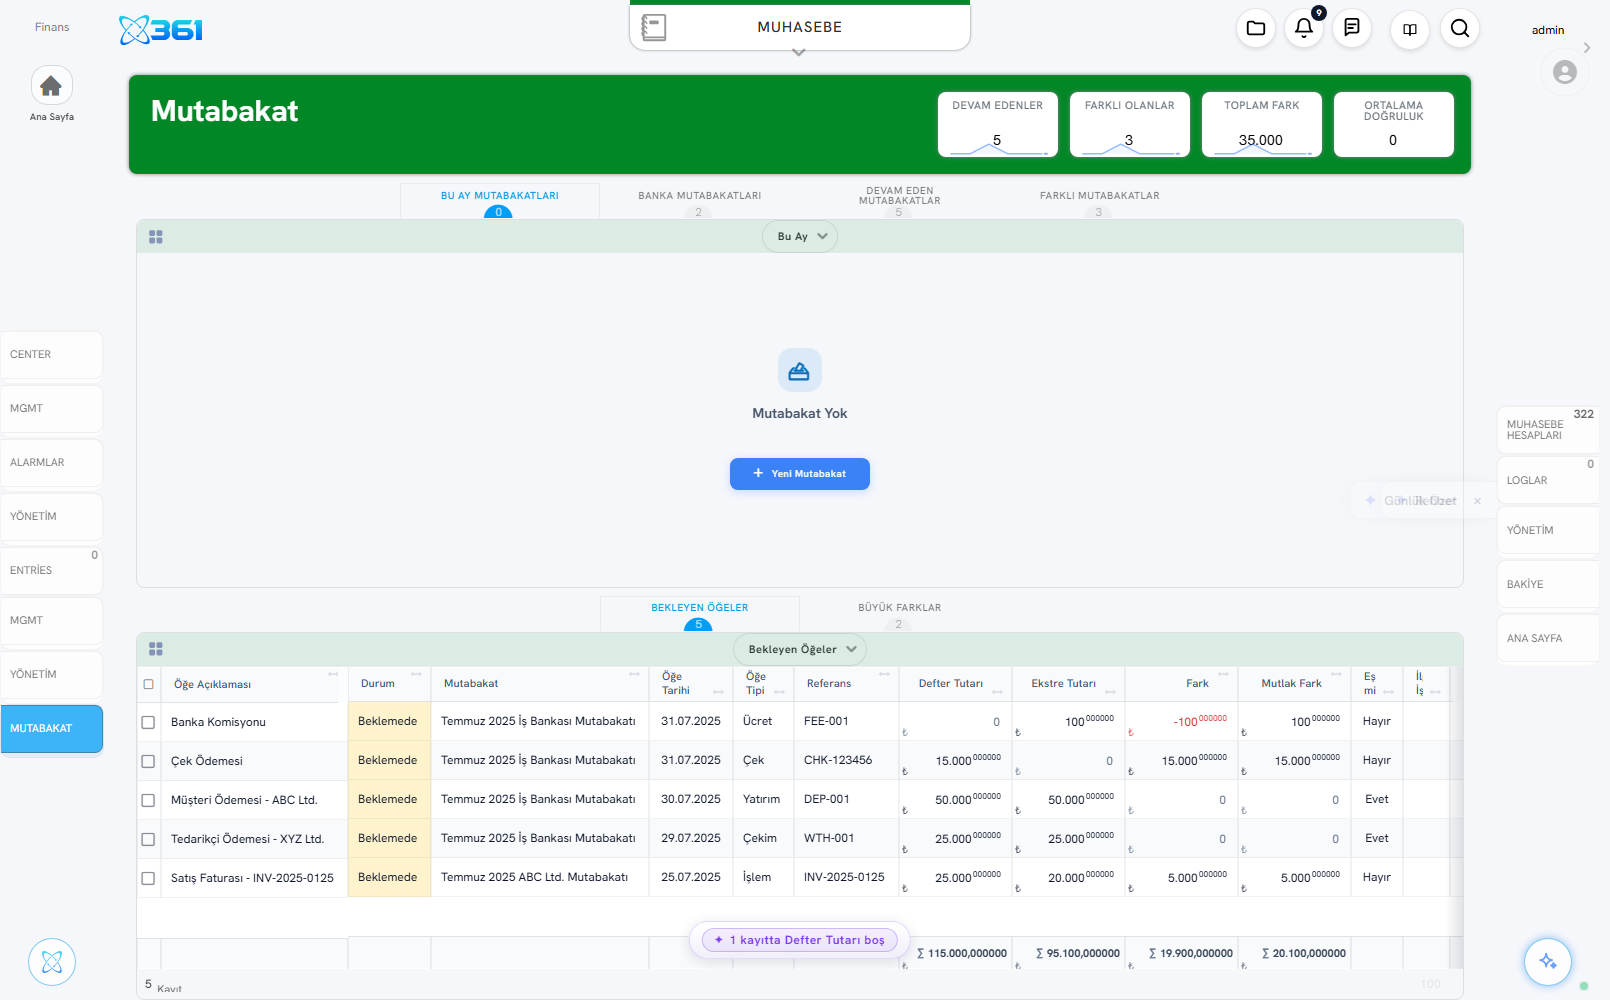Viewport: 1610px width, 1000px height.
Task: Open grid view icon in Bu Ay panel
Action: 156,237
